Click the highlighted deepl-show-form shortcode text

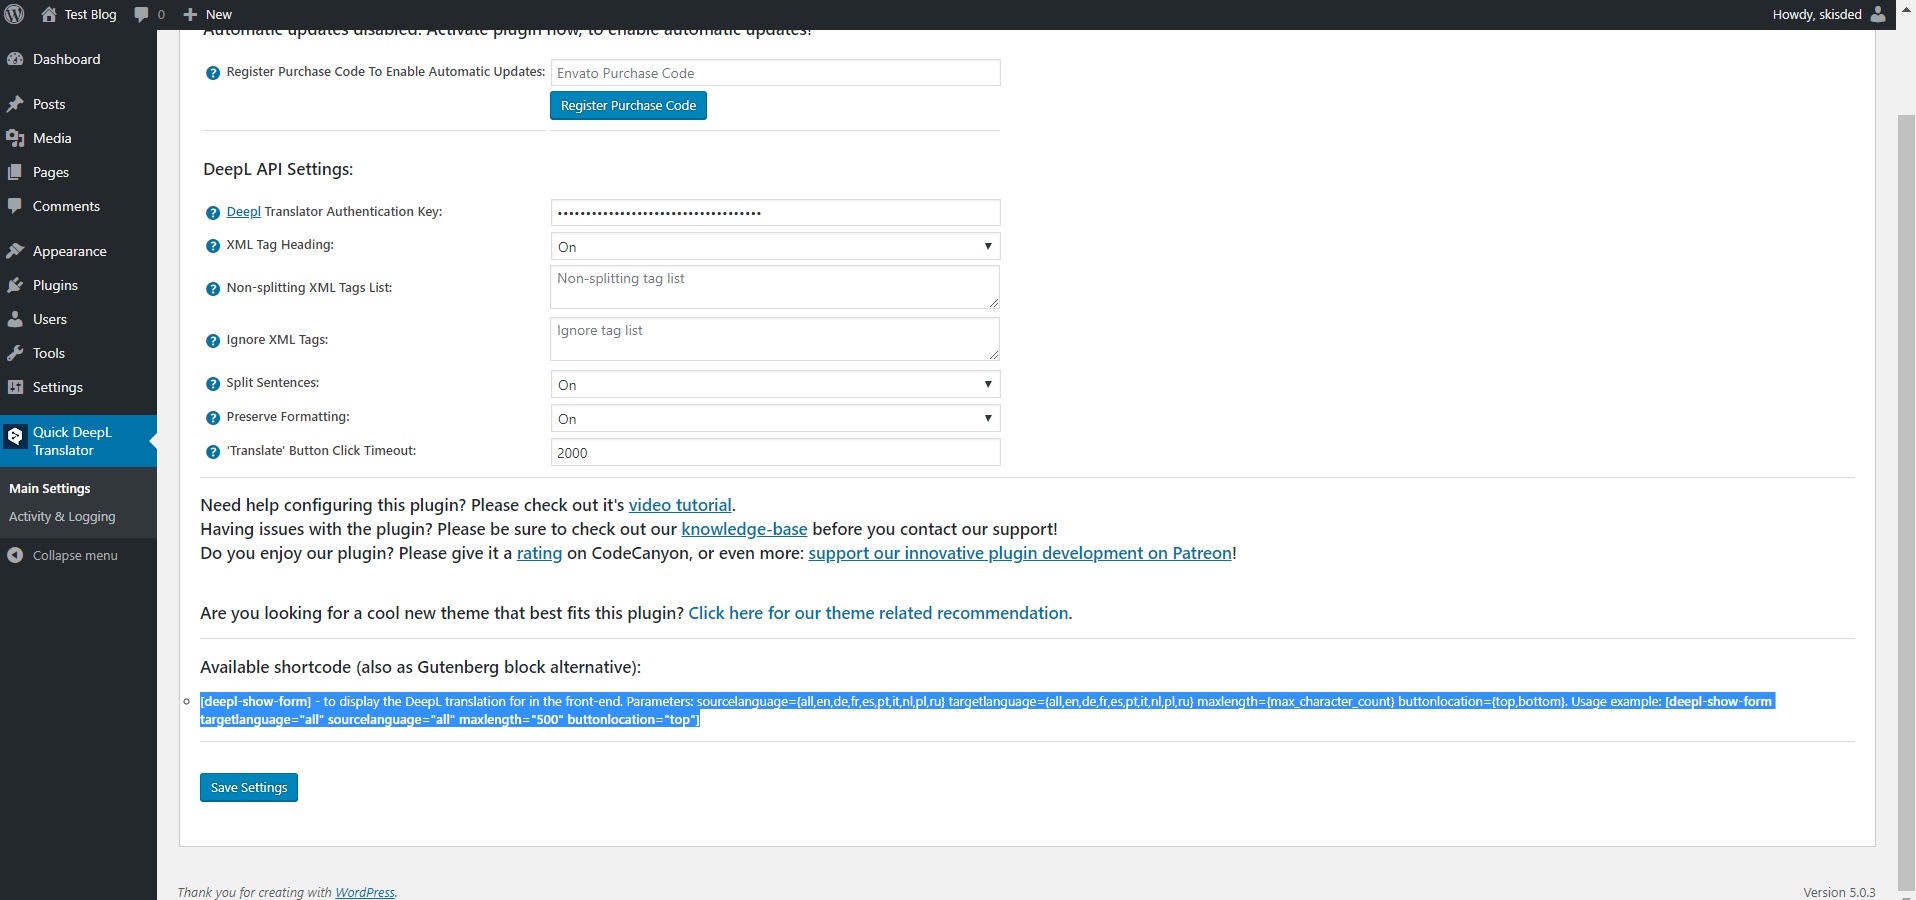987,710
